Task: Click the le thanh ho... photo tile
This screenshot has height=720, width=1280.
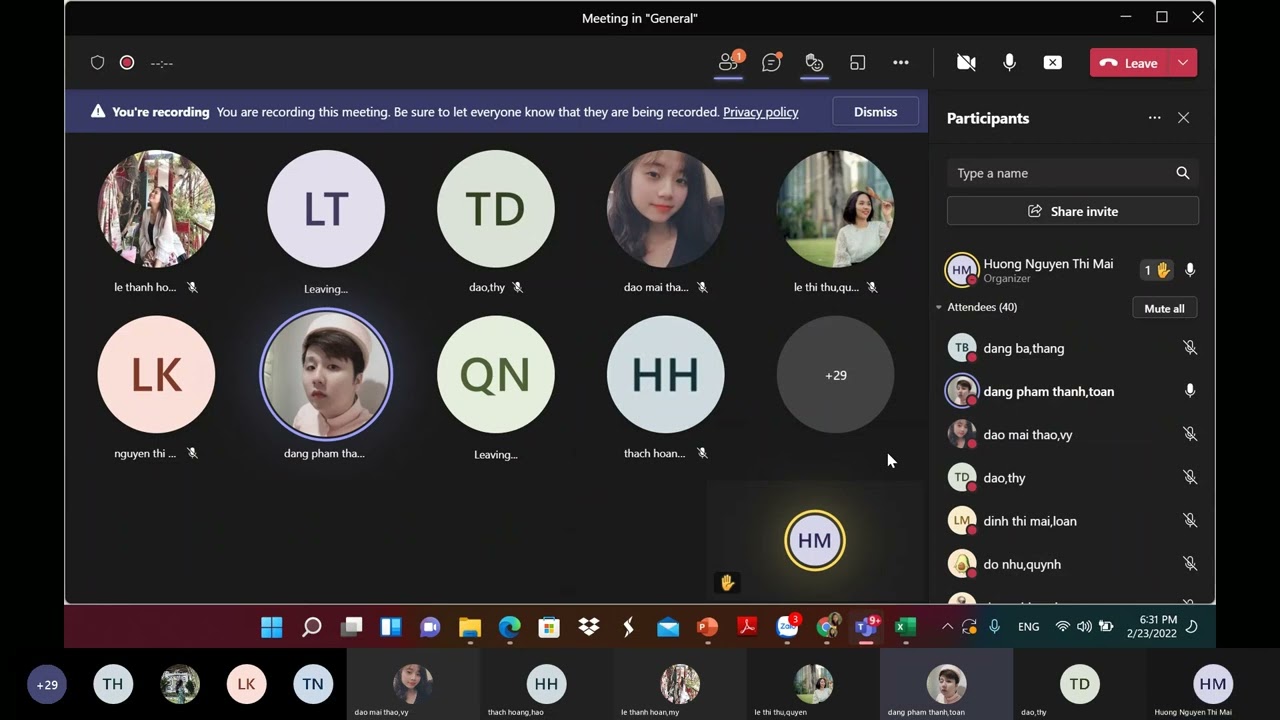Action: (156, 209)
